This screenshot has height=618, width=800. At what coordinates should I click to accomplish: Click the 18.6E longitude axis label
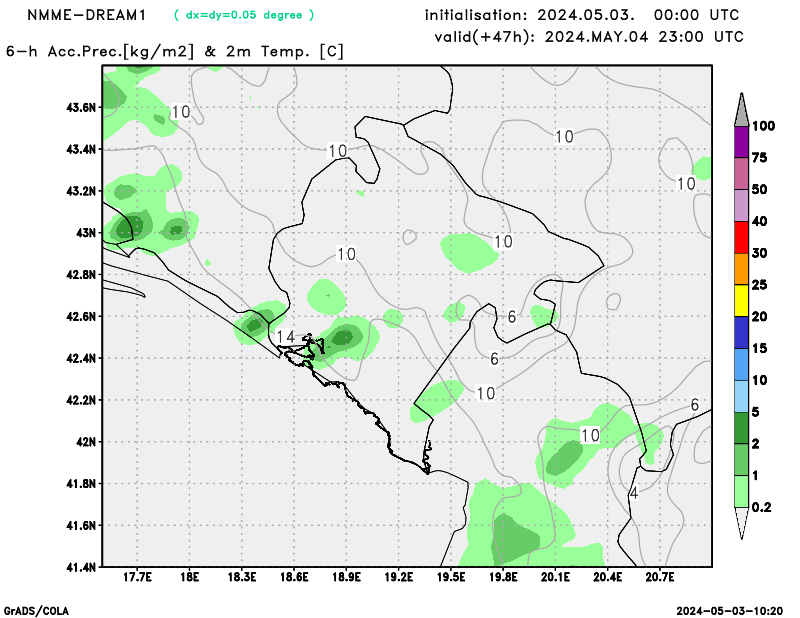coord(294,577)
